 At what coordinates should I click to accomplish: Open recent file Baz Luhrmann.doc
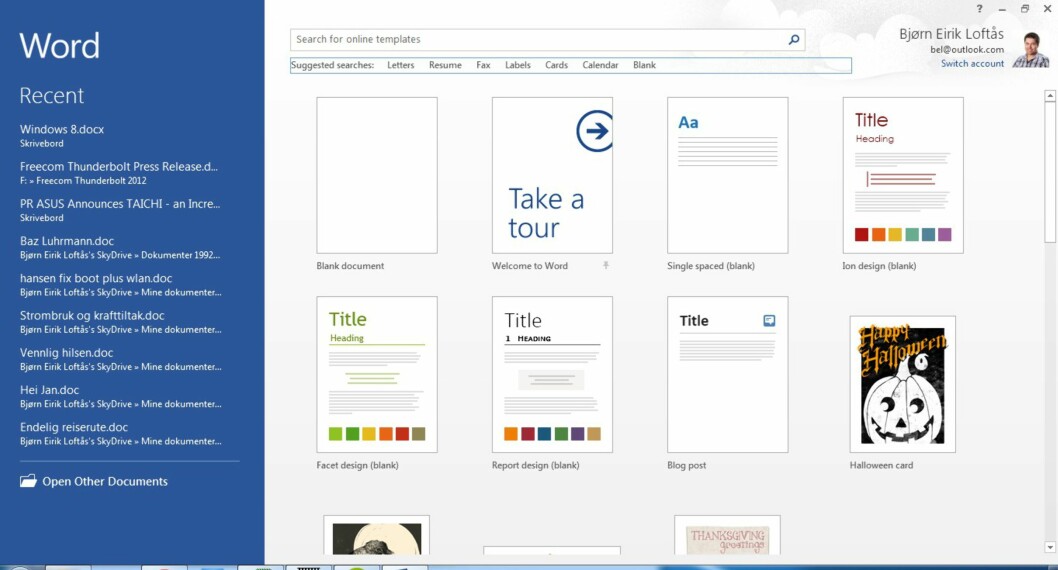pos(120,247)
